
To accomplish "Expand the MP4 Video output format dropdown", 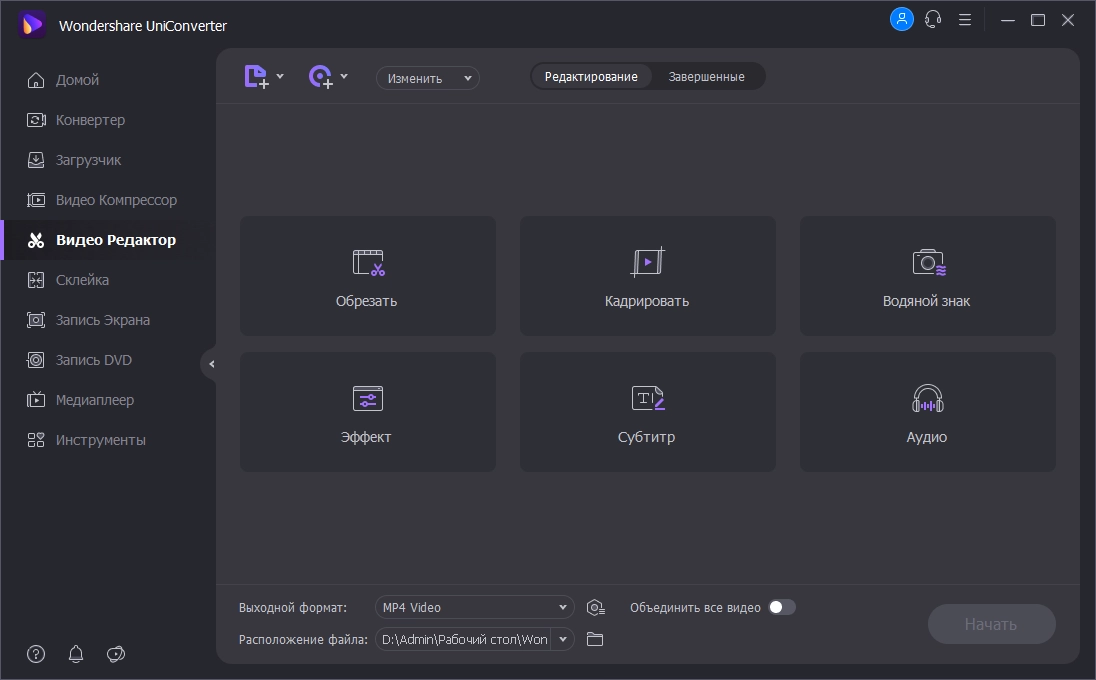I will click(474, 607).
